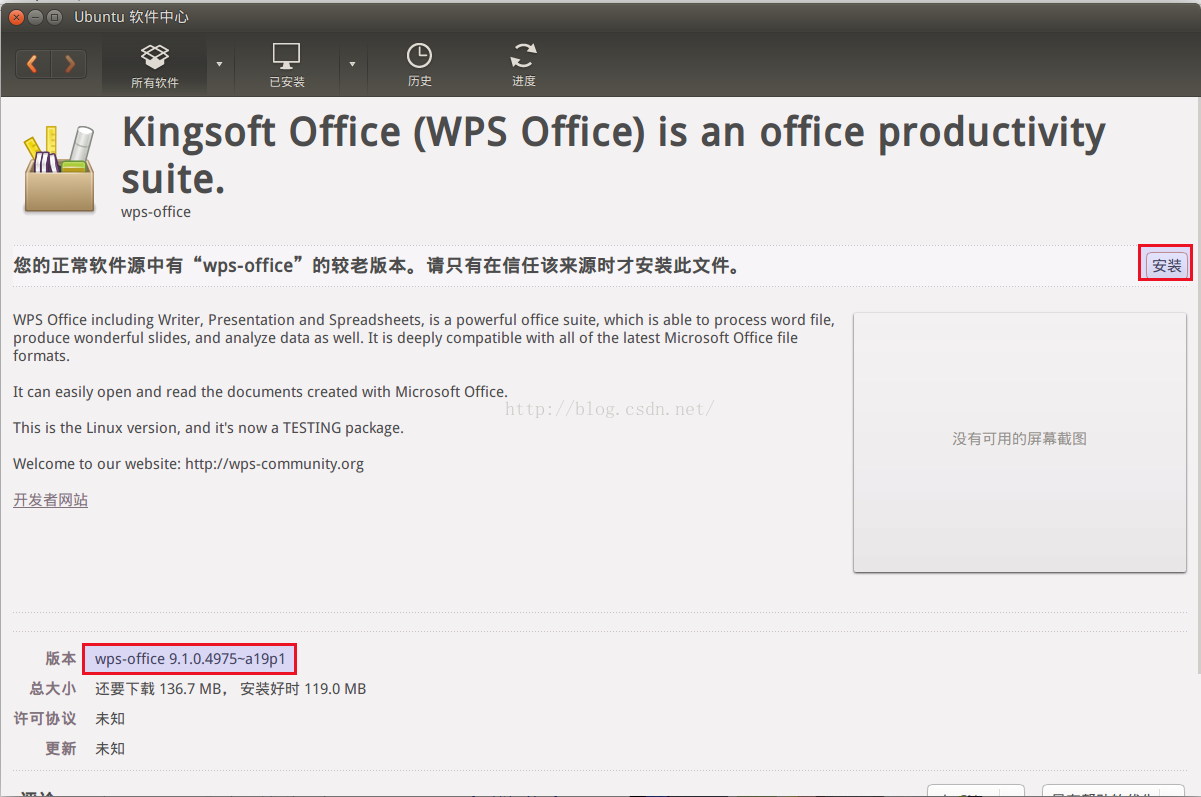Click the 安装 install button
Screen dimensions: 1201x797
coord(1166,265)
